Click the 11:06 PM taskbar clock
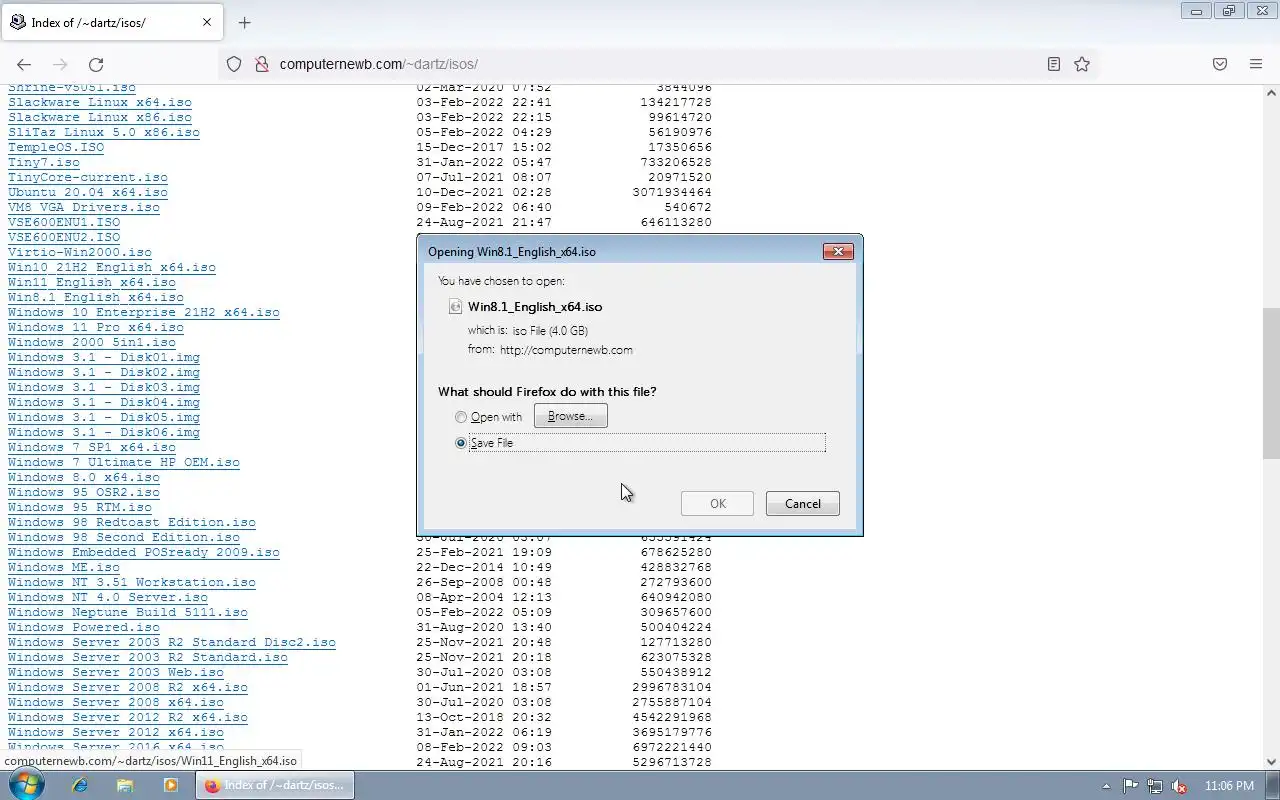1280x800 pixels. pos(1229,786)
